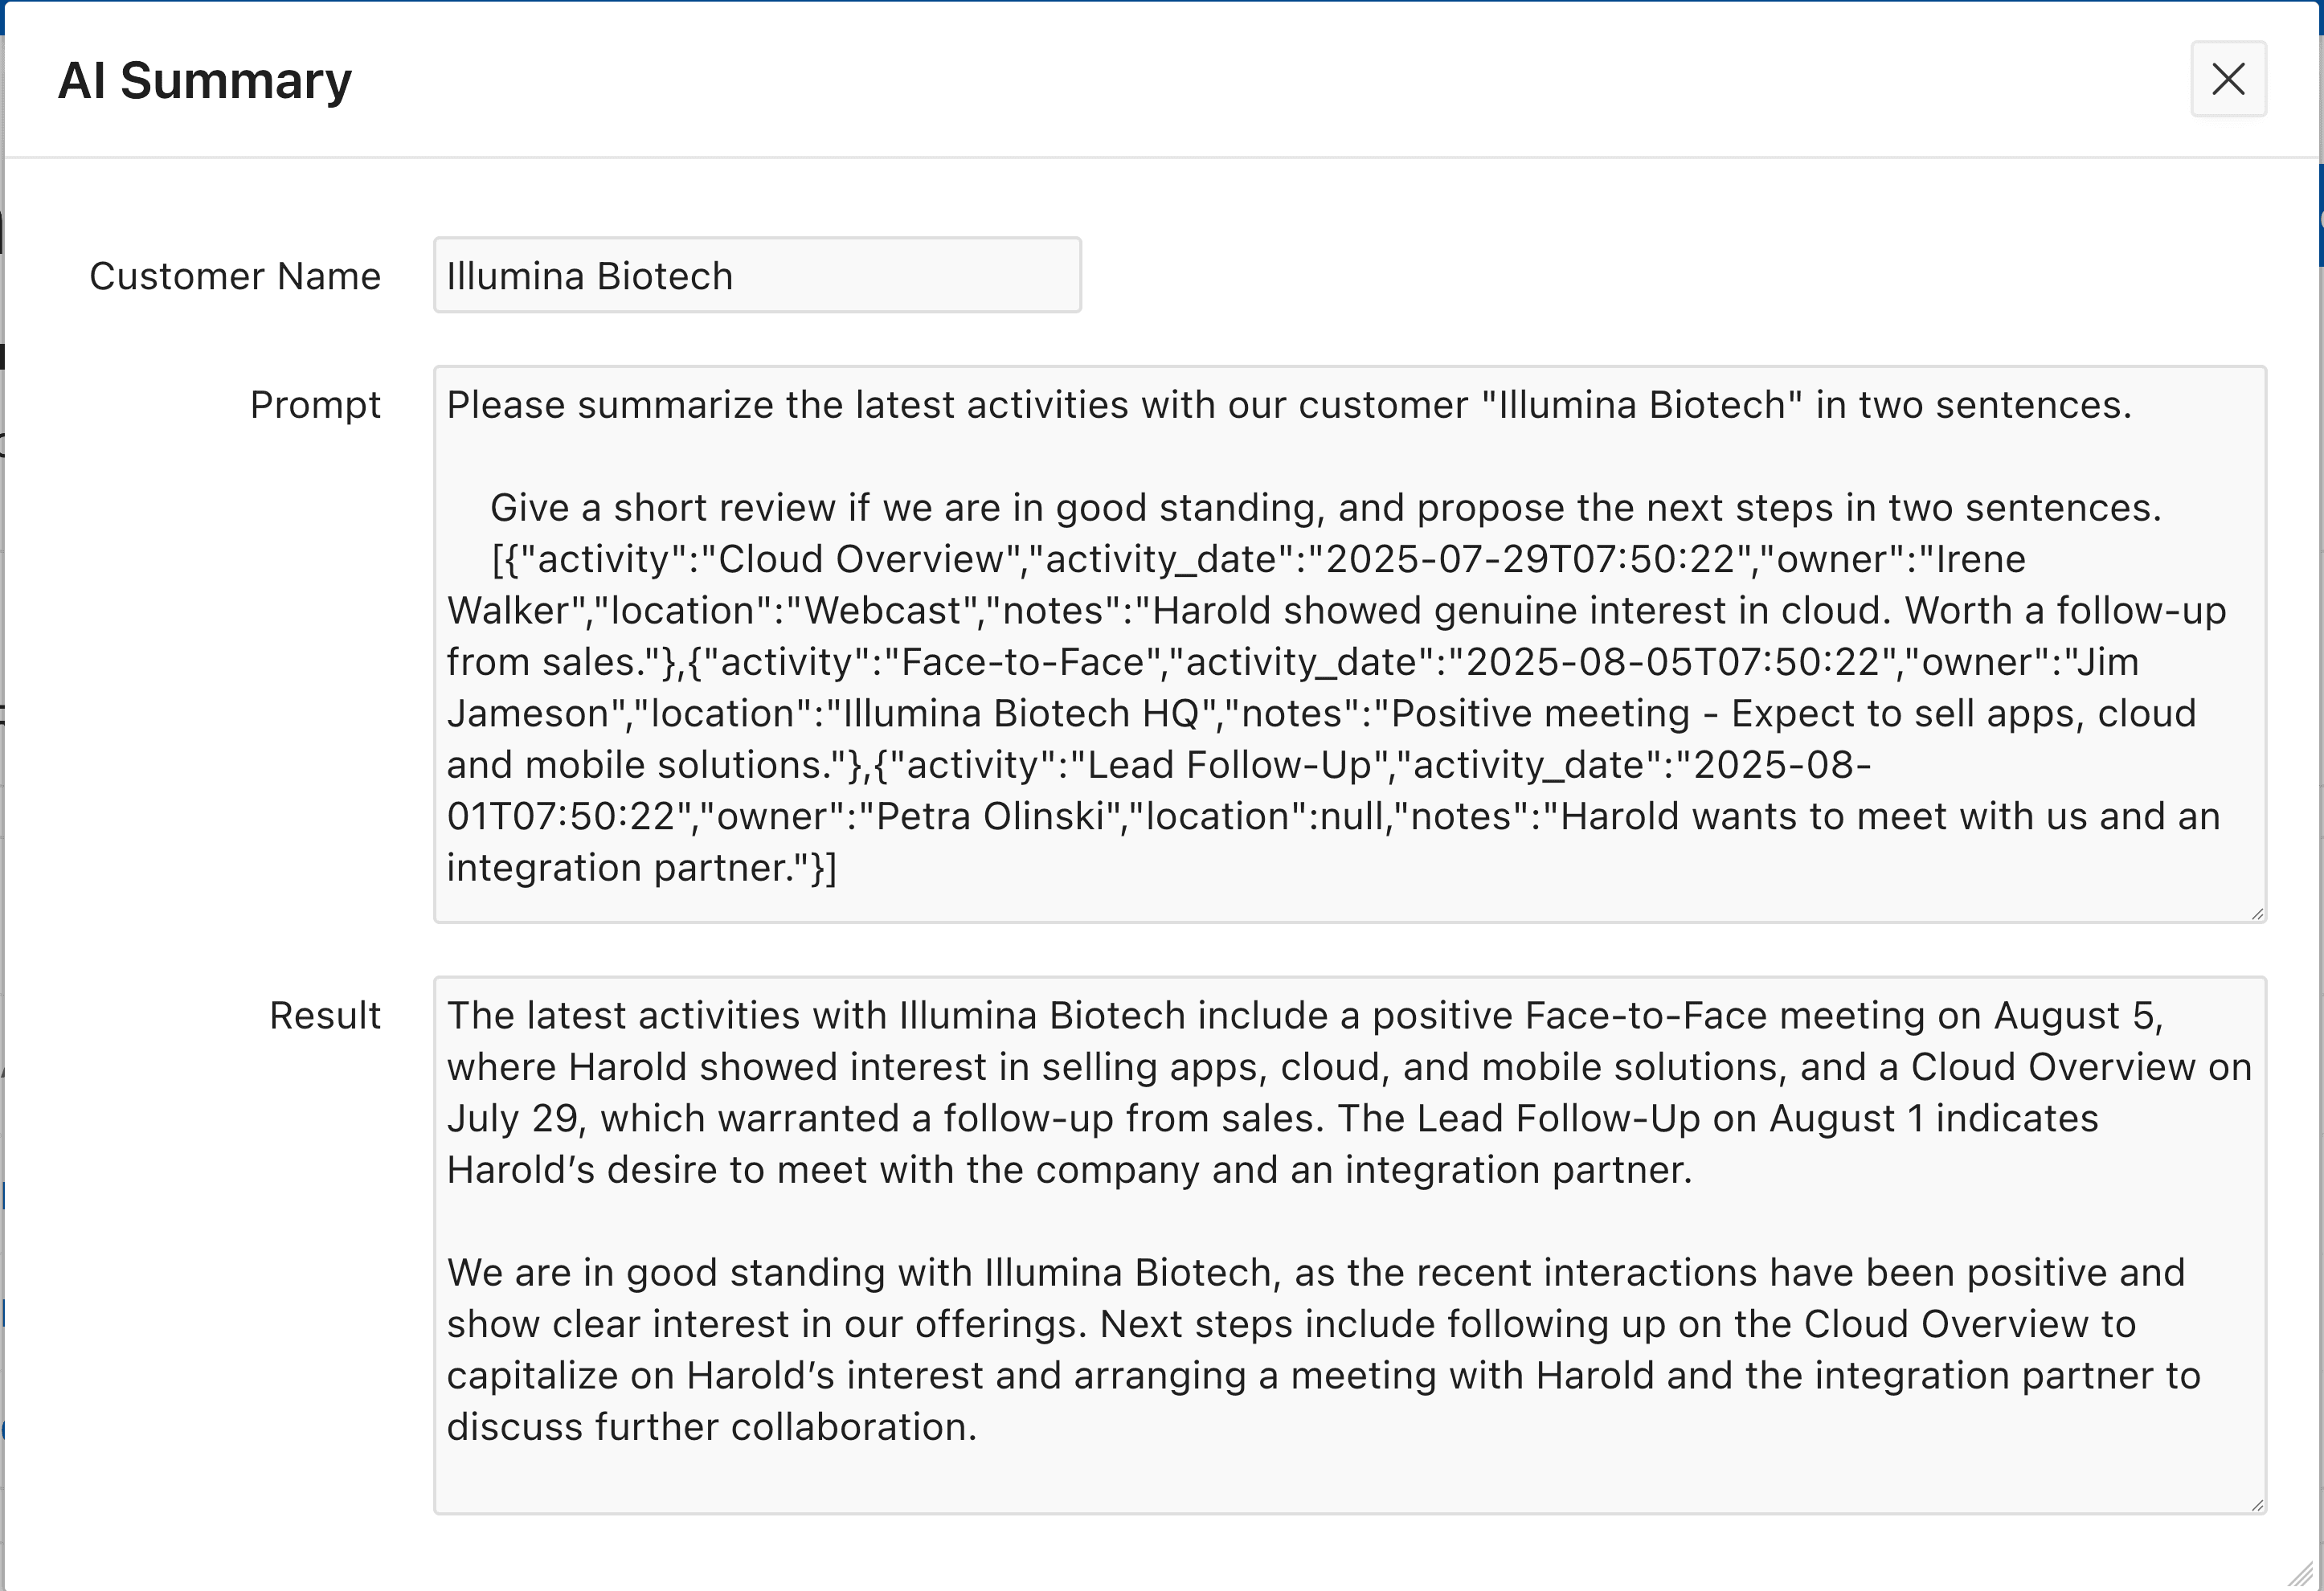This screenshot has height=1591, width=2324.
Task: Click the "AI Summary" dialog title
Action: (205, 80)
